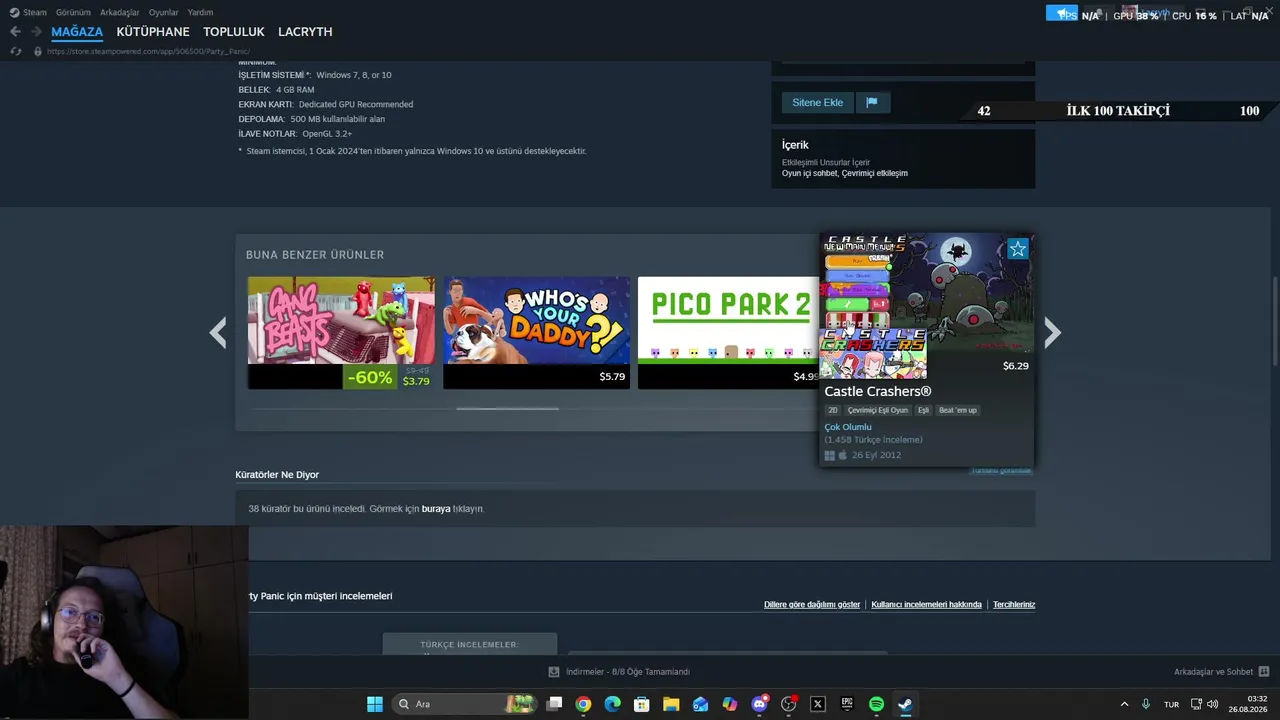Open Spotify from the taskbar
Screen dimensions: 1280x720
tap(876, 704)
